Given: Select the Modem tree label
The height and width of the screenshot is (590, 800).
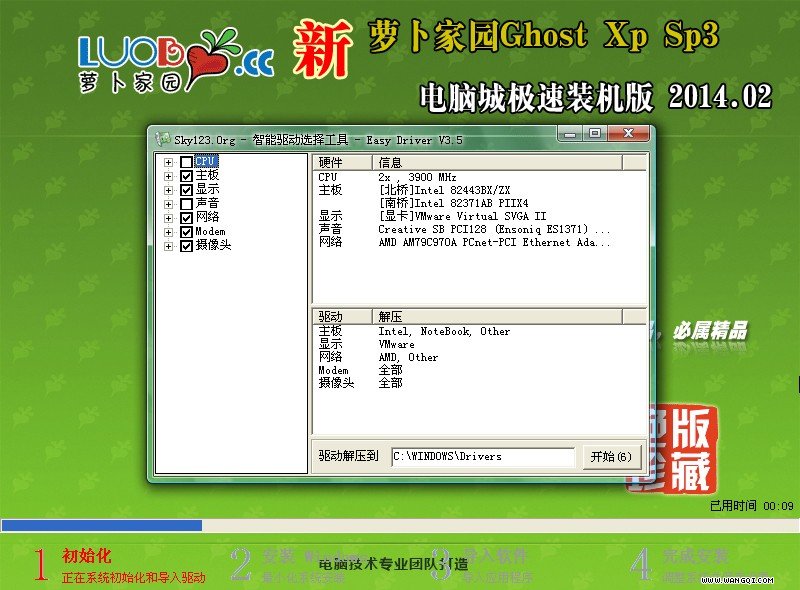Looking at the screenshot, I should pos(210,232).
